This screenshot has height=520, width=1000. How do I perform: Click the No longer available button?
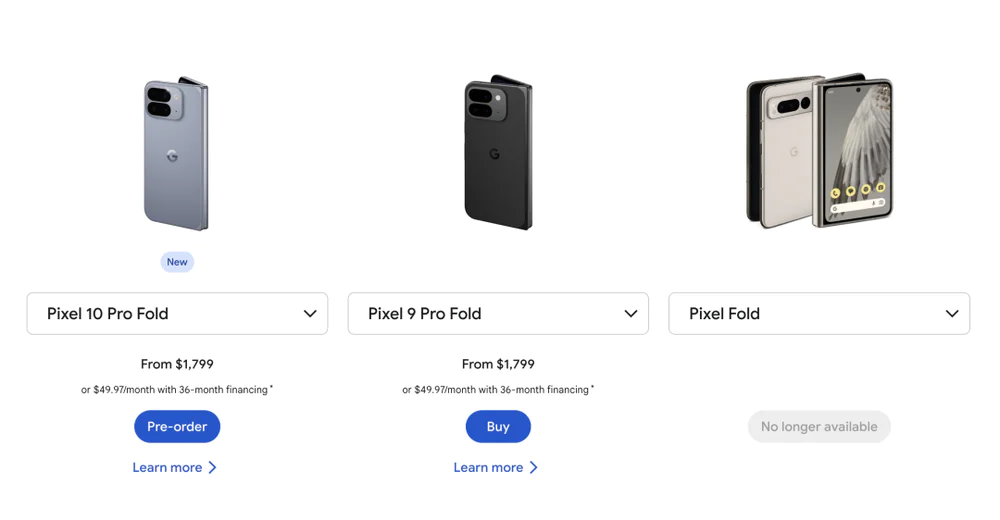[x=819, y=427]
